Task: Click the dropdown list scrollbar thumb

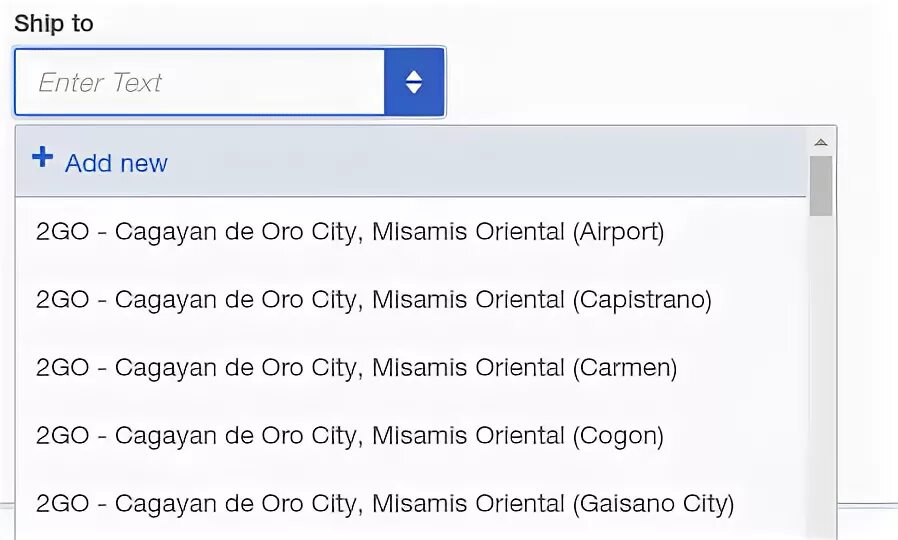Action: 821,186
